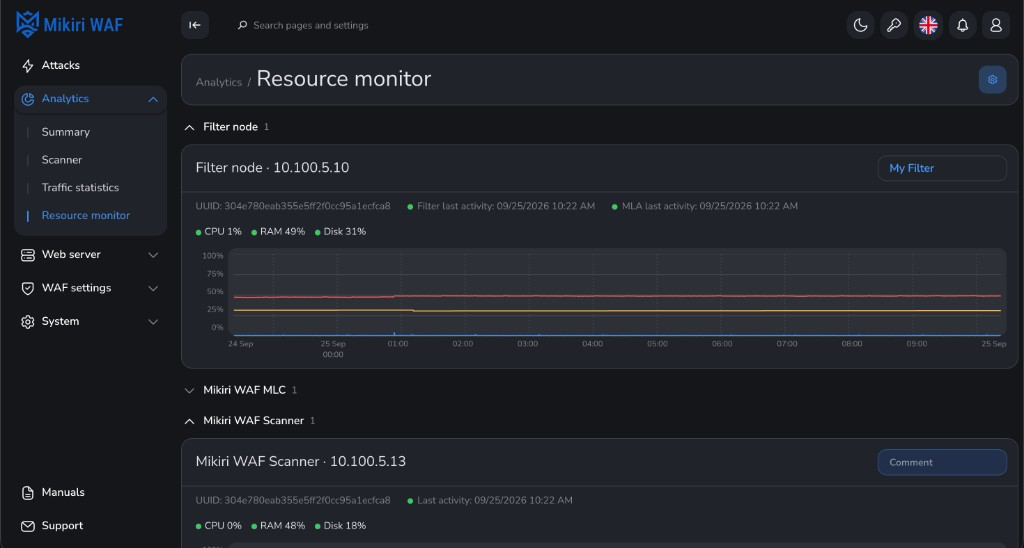Edit the My Filter comment field
Image resolution: width=1024 pixels, height=548 pixels.
(942, 168)
